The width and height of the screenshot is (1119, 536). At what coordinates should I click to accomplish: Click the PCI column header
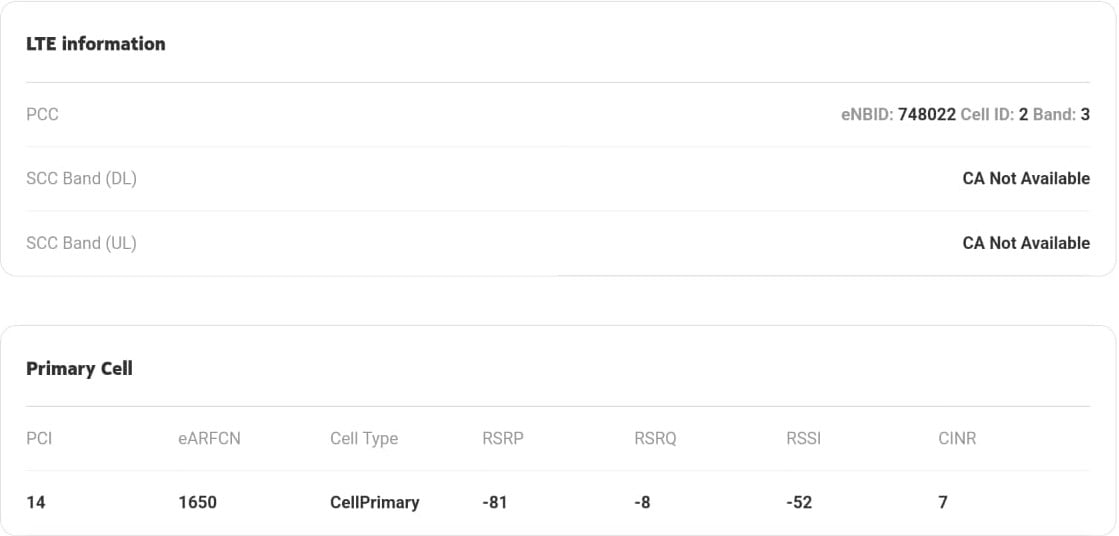coord(39,438)
